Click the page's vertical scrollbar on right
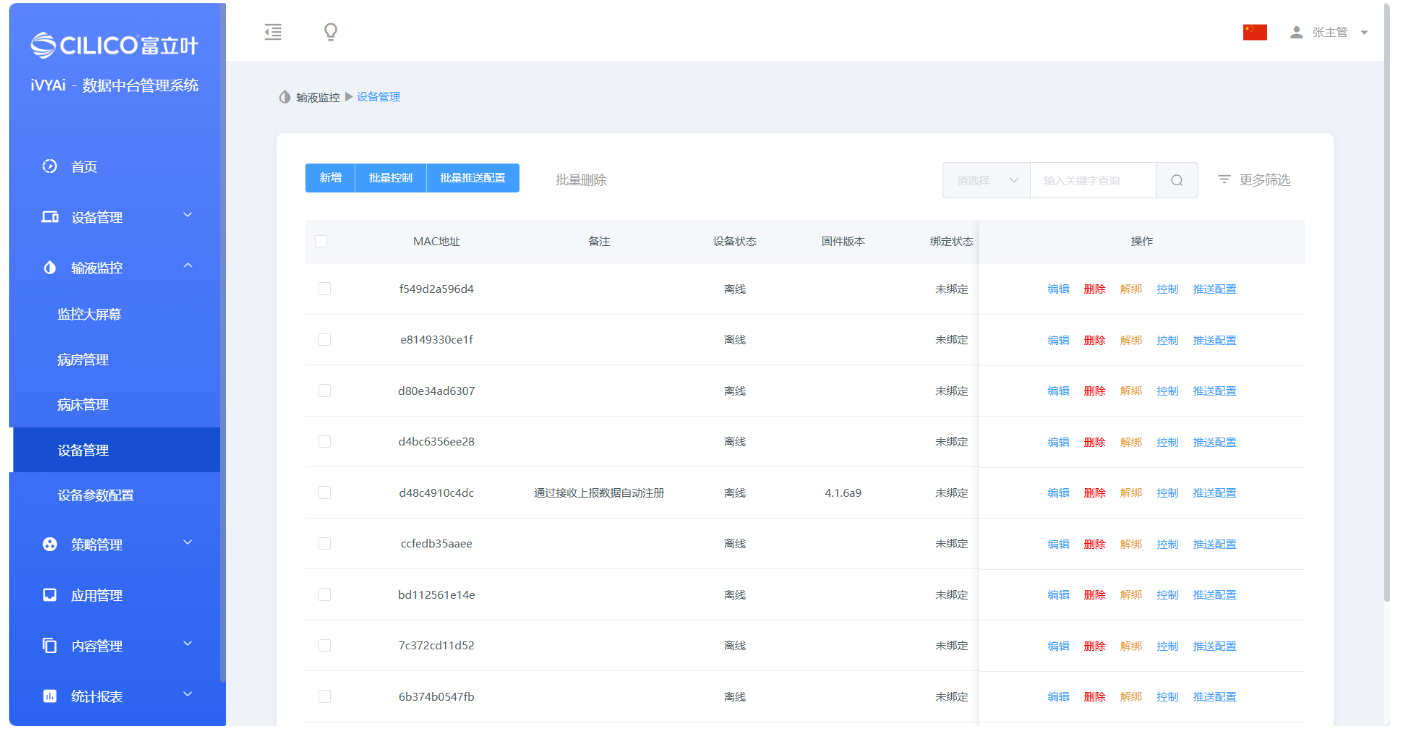 (1385, 300)
